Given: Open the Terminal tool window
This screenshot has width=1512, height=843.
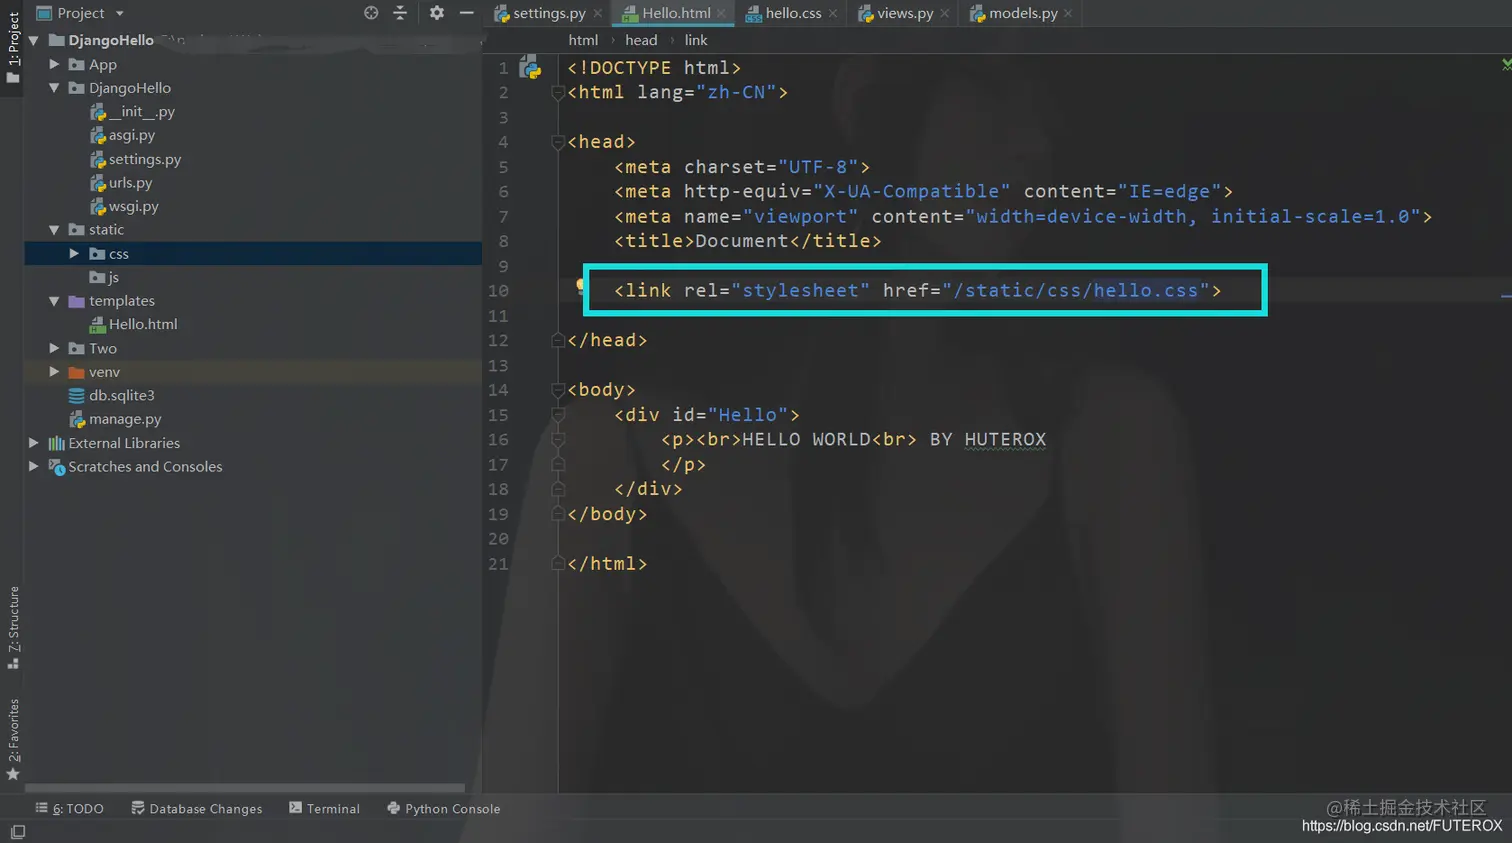Looking at the screenshot, I should pyautogui.click(x=324, y=808).
